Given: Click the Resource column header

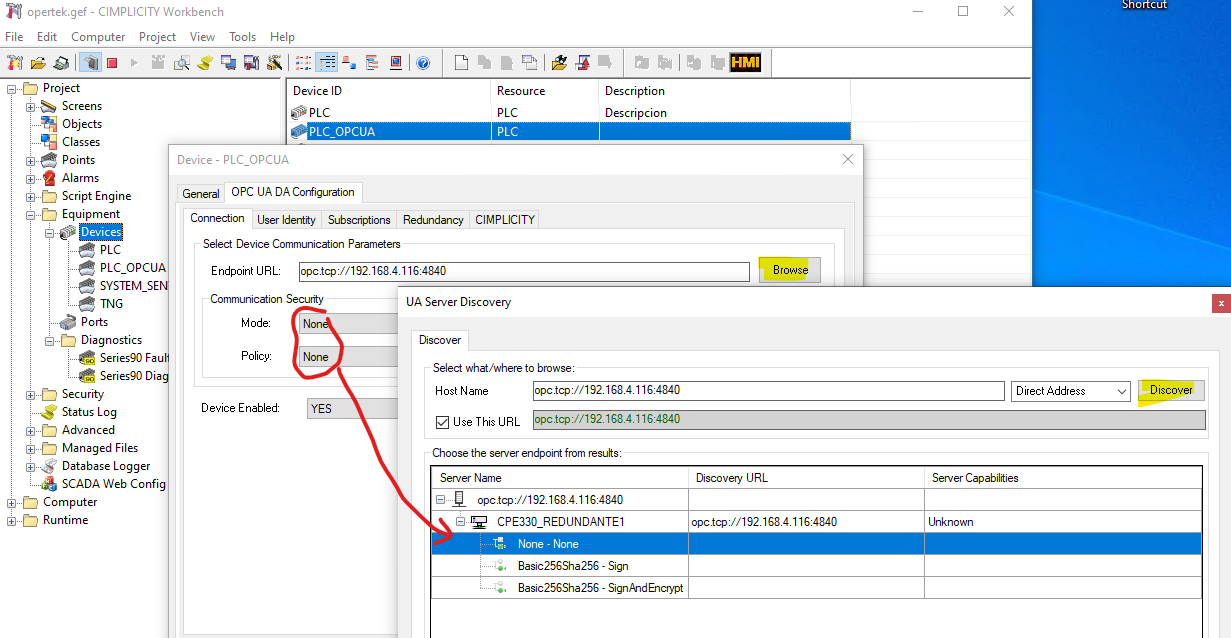Looking at the screenshot, I should coord(545,91).
